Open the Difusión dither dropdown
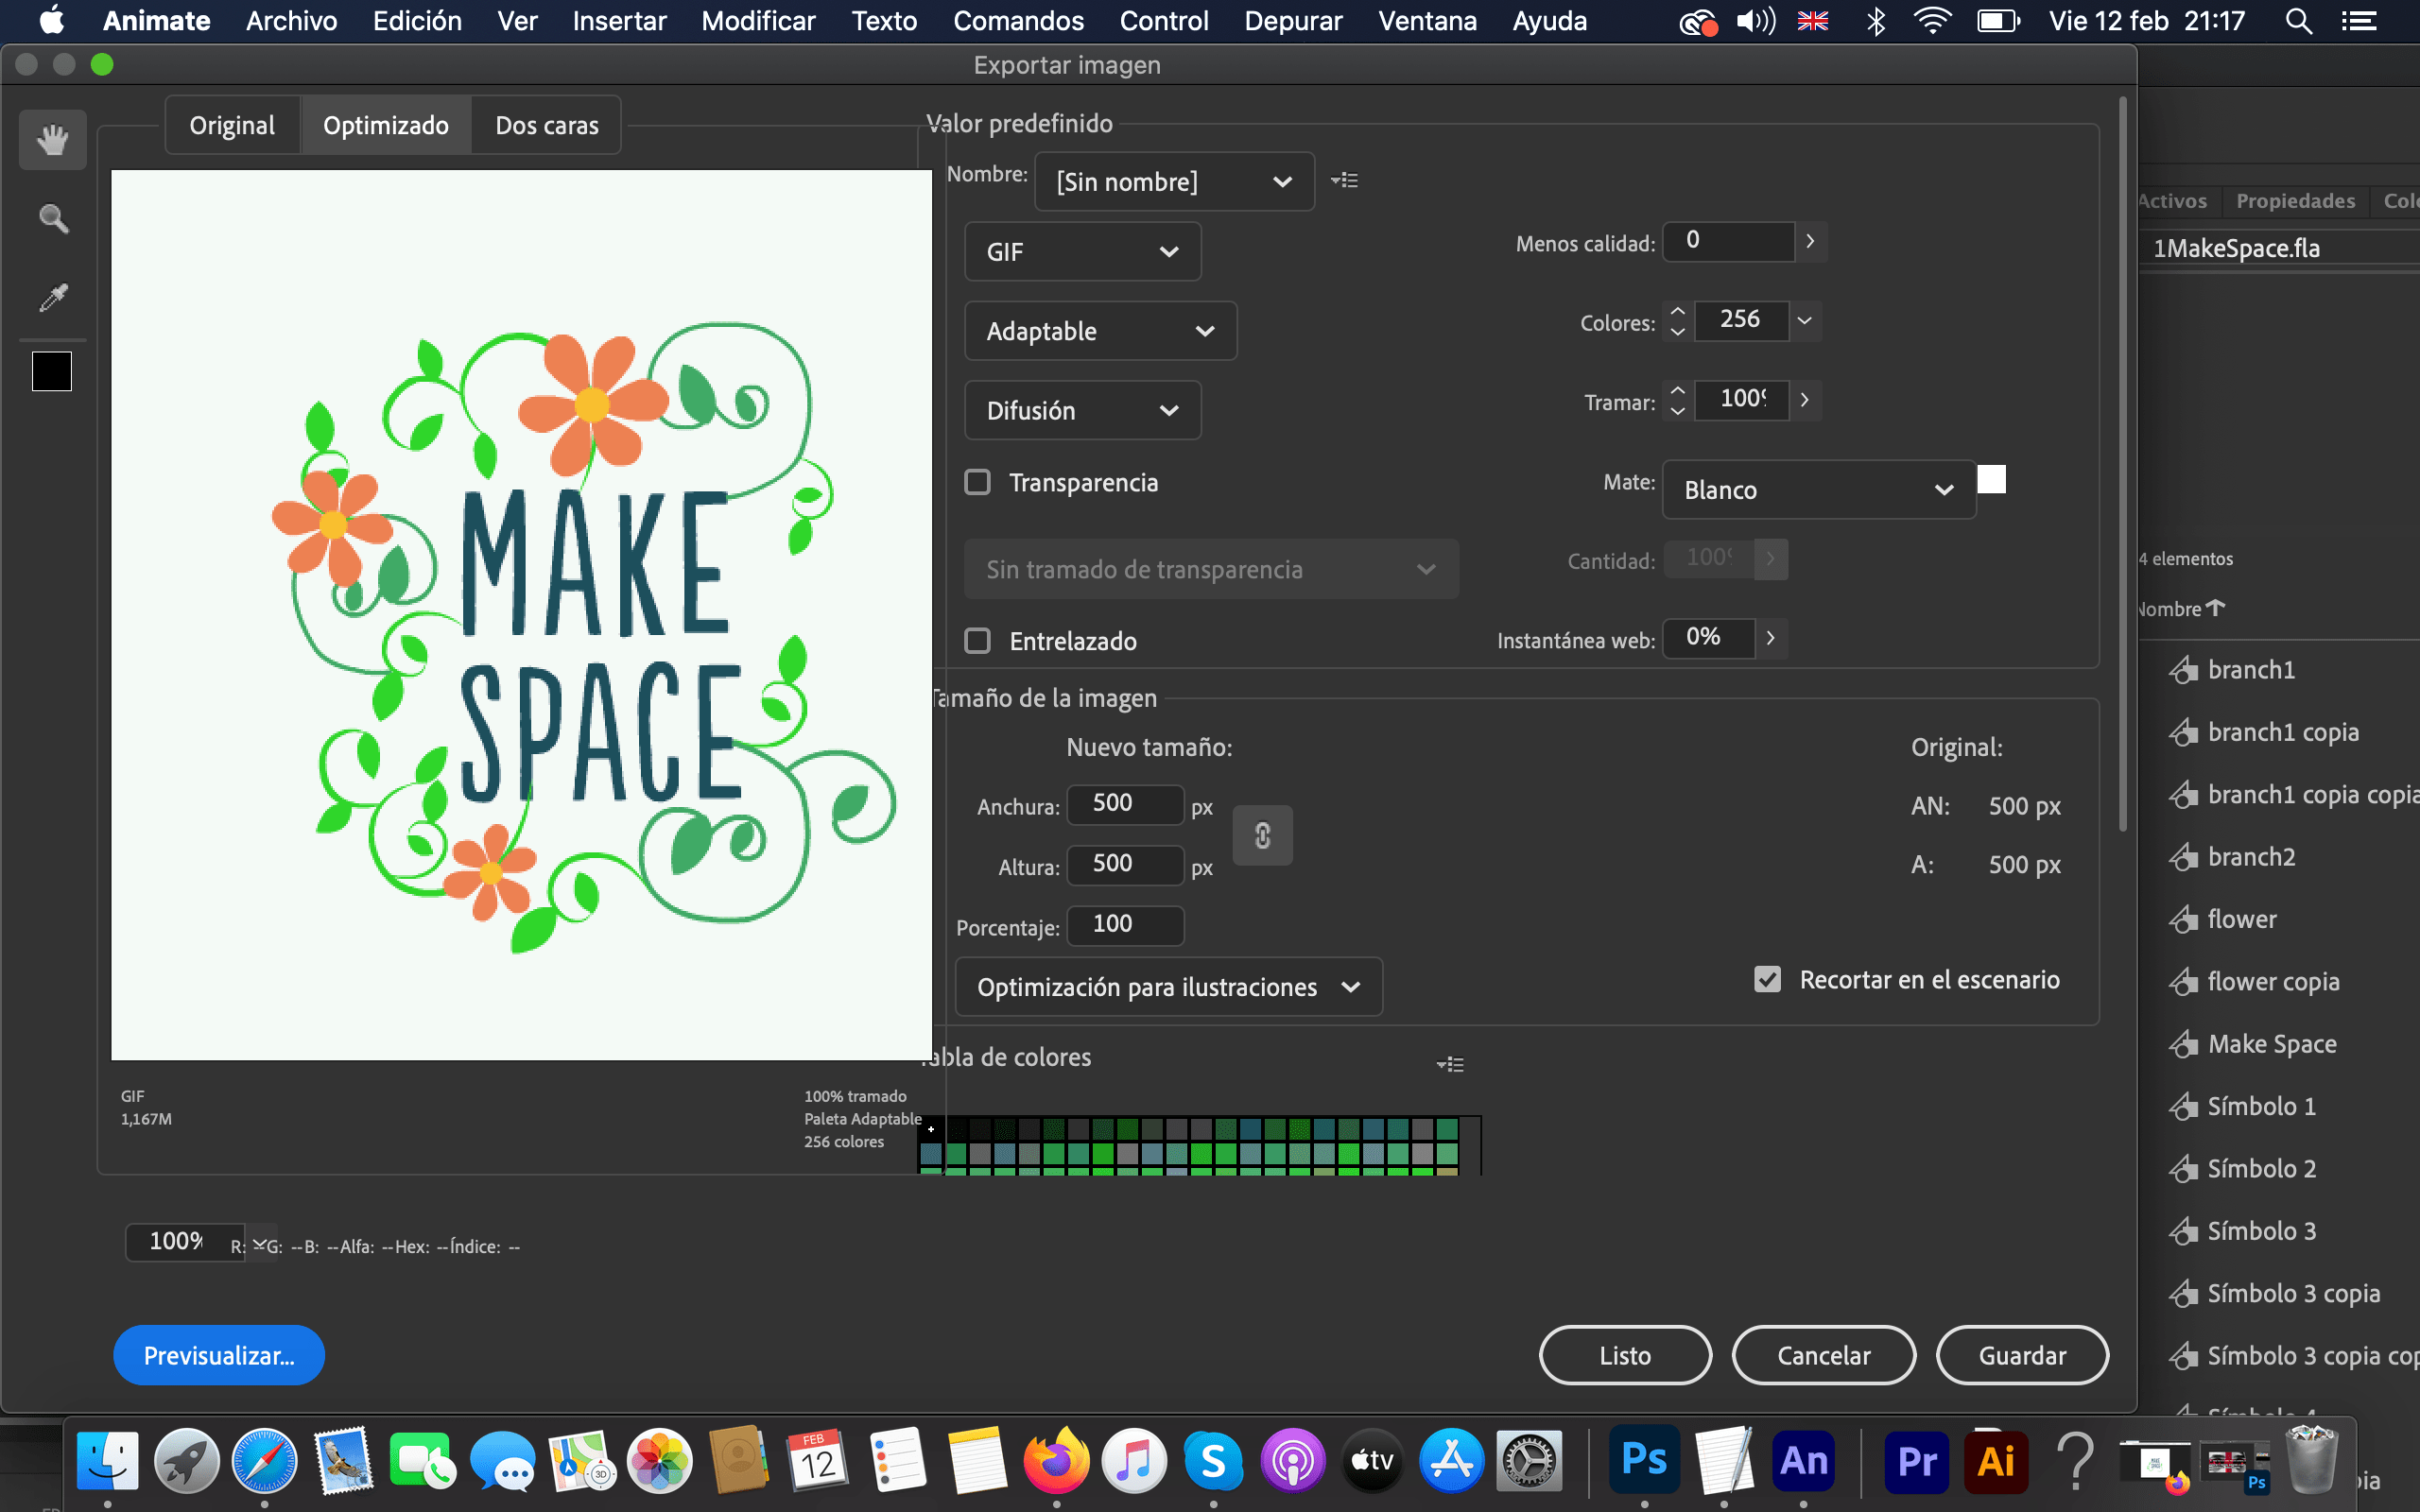The image size is (2420, 1512). [x=1082, y=410]
